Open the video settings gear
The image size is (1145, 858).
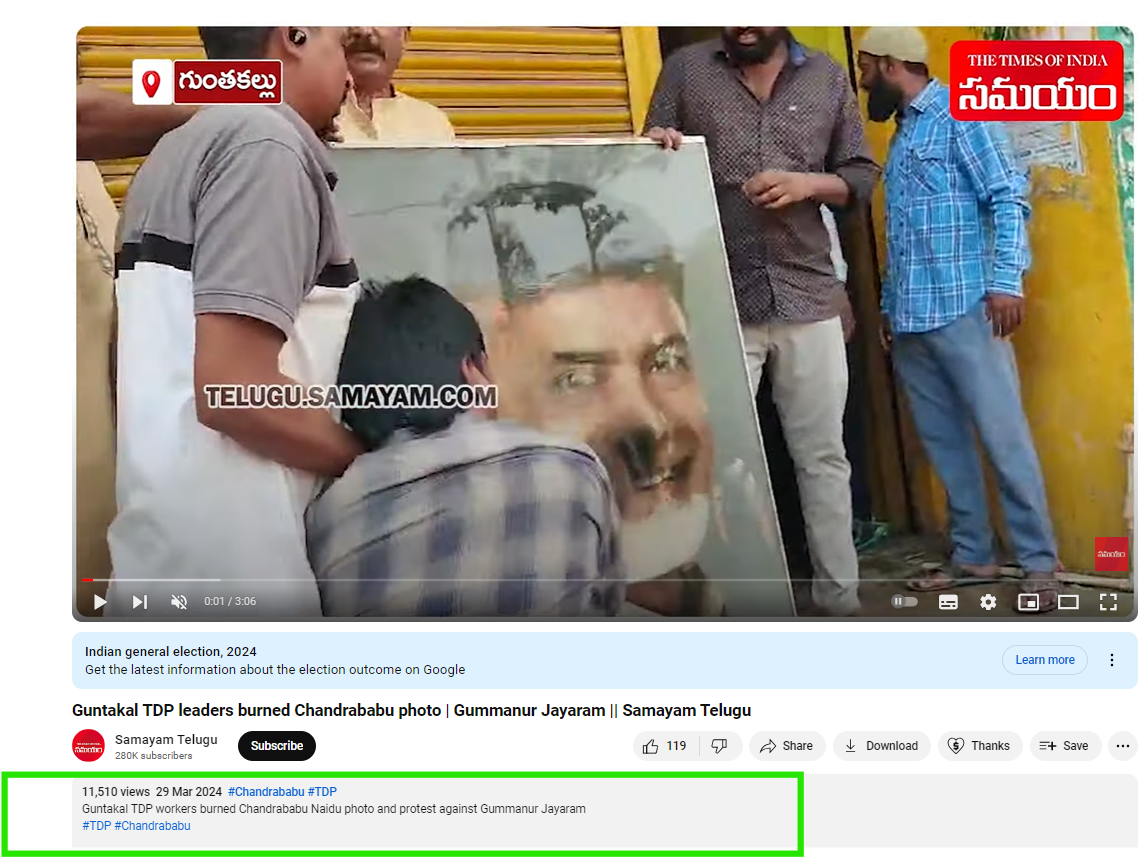(x=988, y=602)
